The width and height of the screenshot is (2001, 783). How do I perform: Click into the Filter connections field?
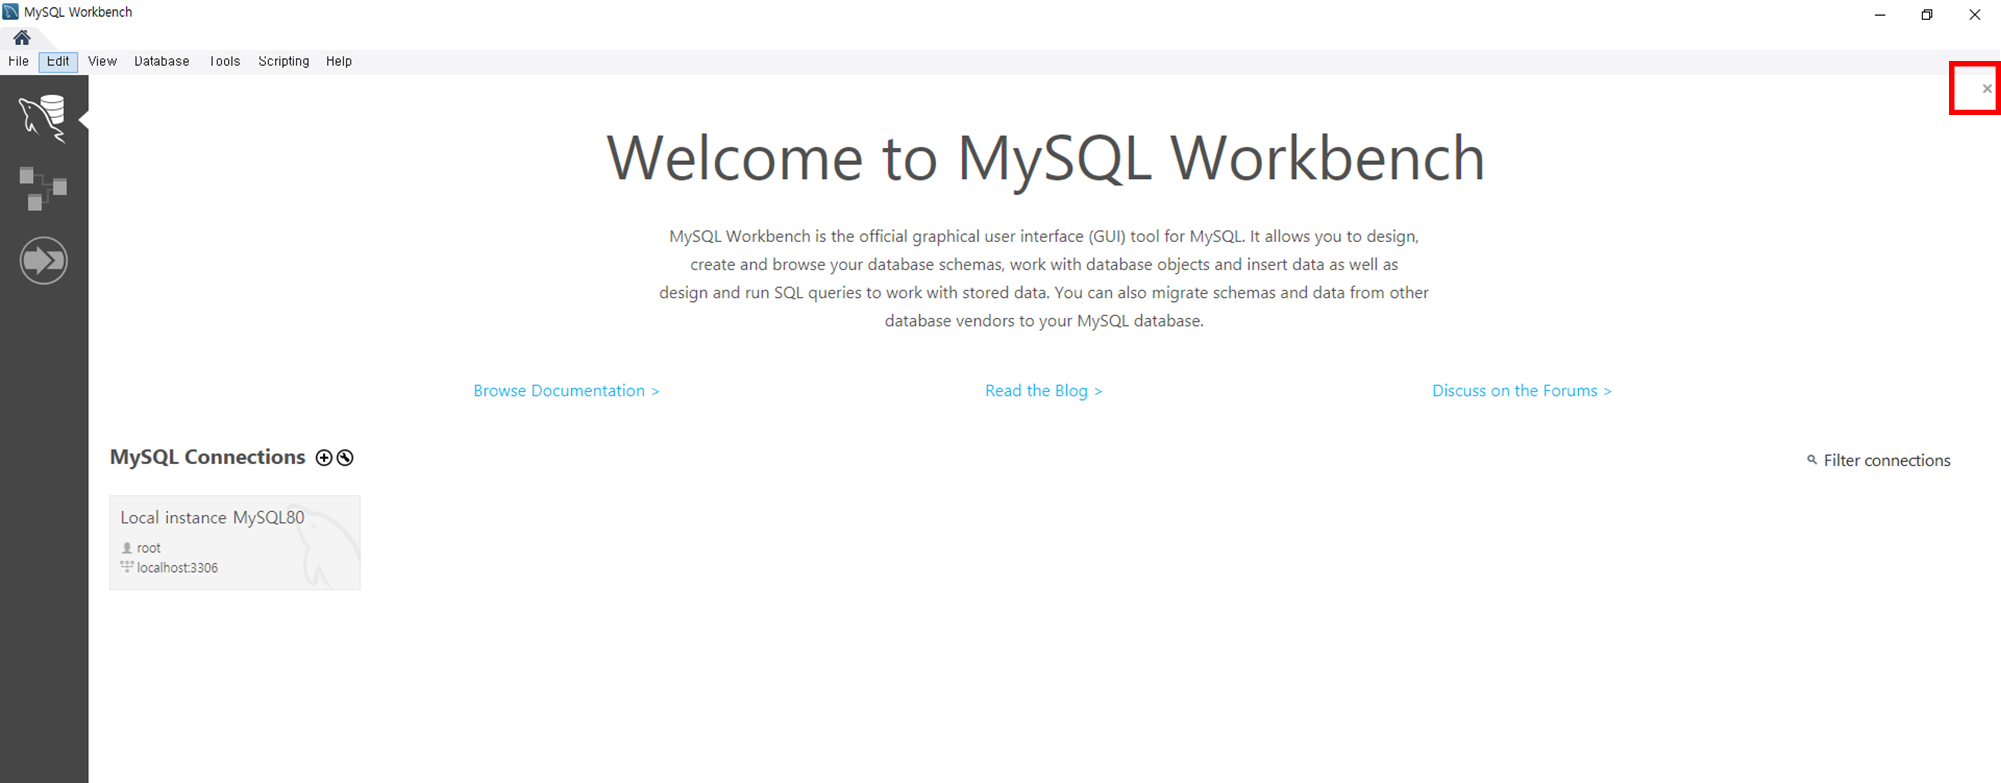pyautogui.click(x=1886, y=460)
